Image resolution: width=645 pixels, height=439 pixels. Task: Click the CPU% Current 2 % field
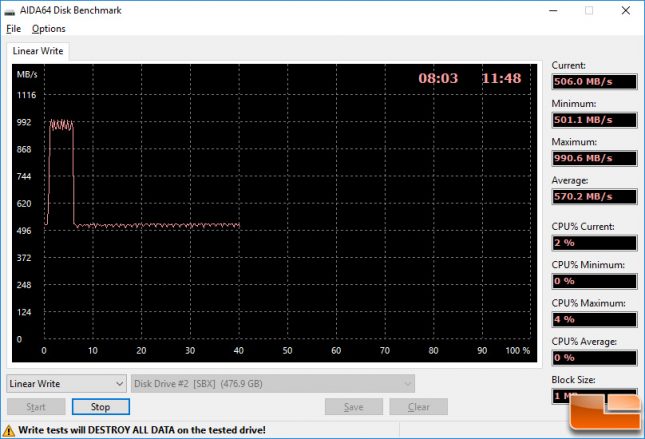click(594, 243)
